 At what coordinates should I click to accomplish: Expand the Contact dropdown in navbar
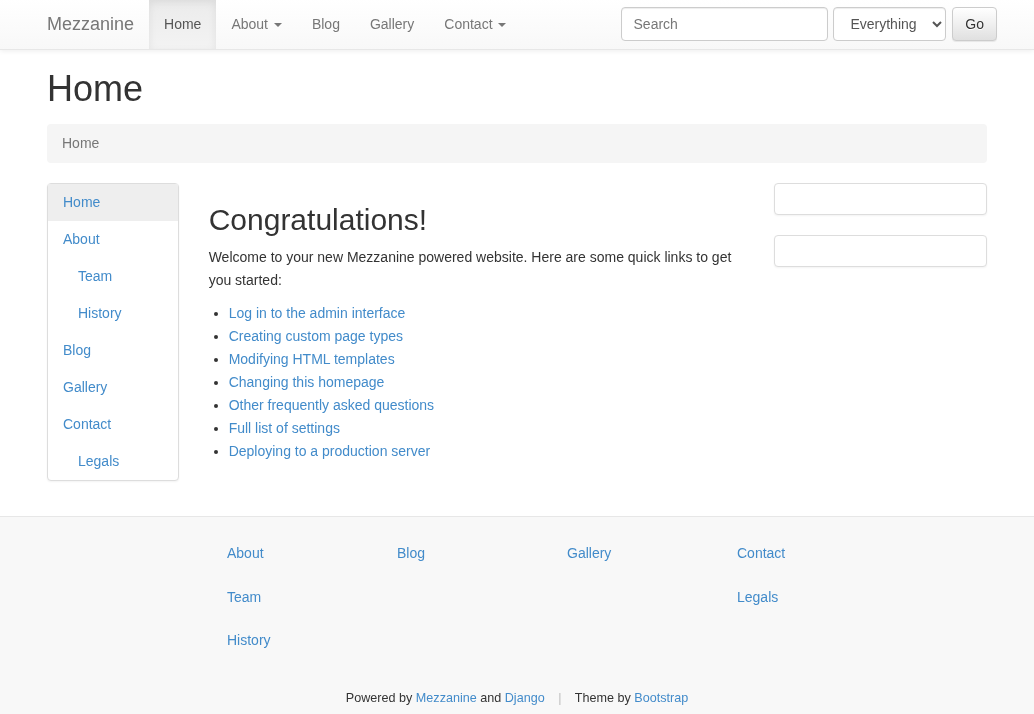coord(474,24)
